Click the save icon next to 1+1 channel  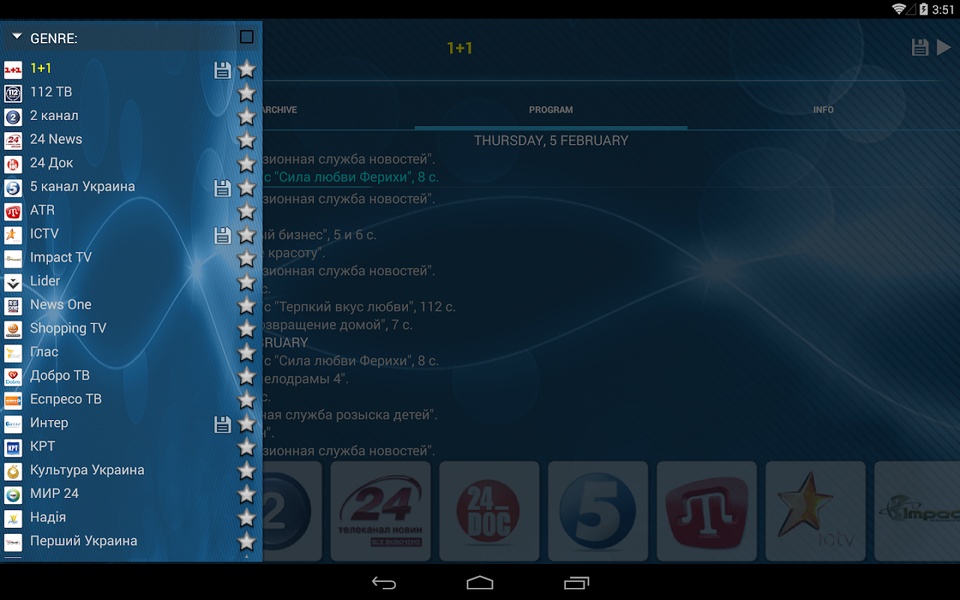click(222, 70)
